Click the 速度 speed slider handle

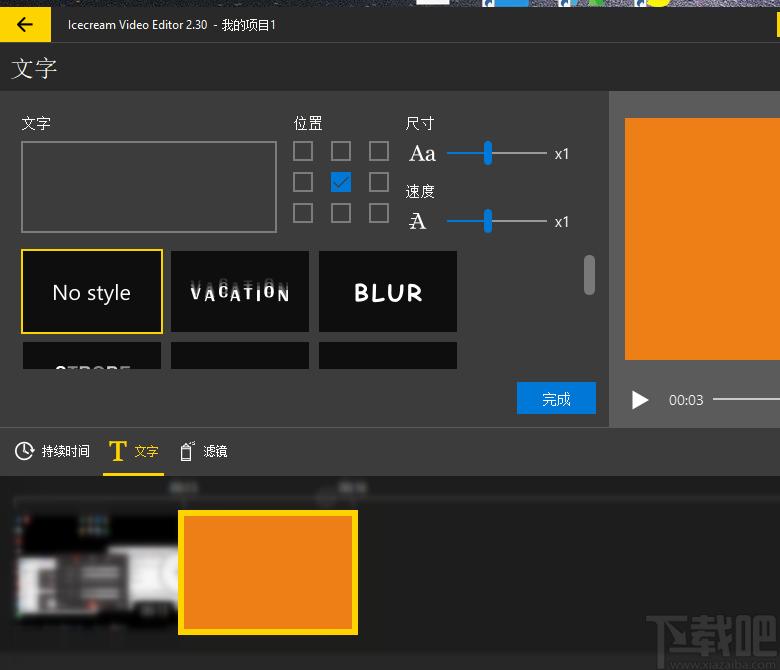pos(488,221)
